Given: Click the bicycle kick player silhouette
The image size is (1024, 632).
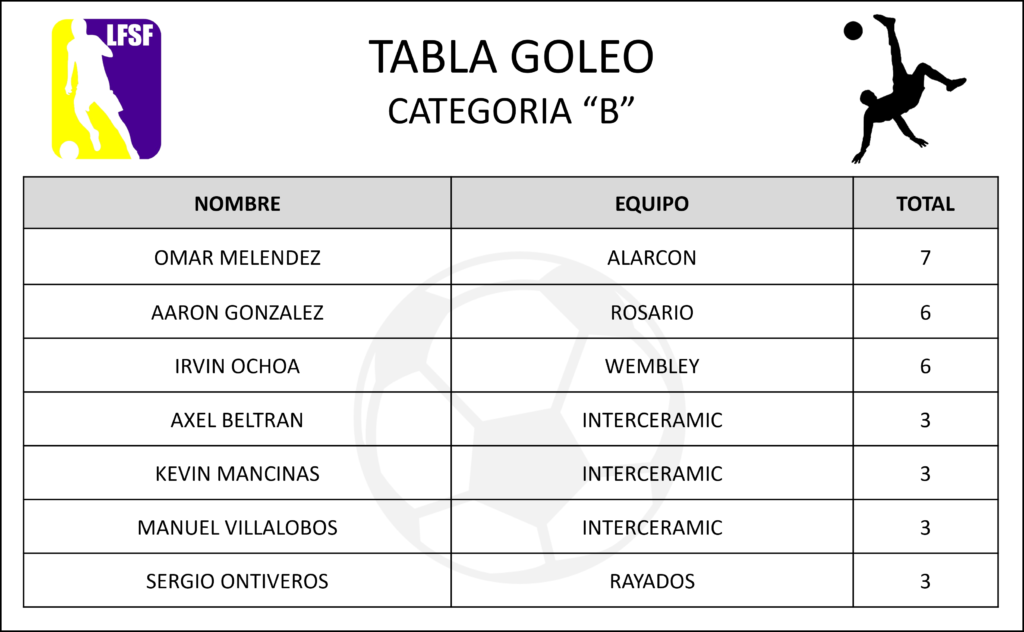Looking at the screenshot, I should click(x=910, y=89).
